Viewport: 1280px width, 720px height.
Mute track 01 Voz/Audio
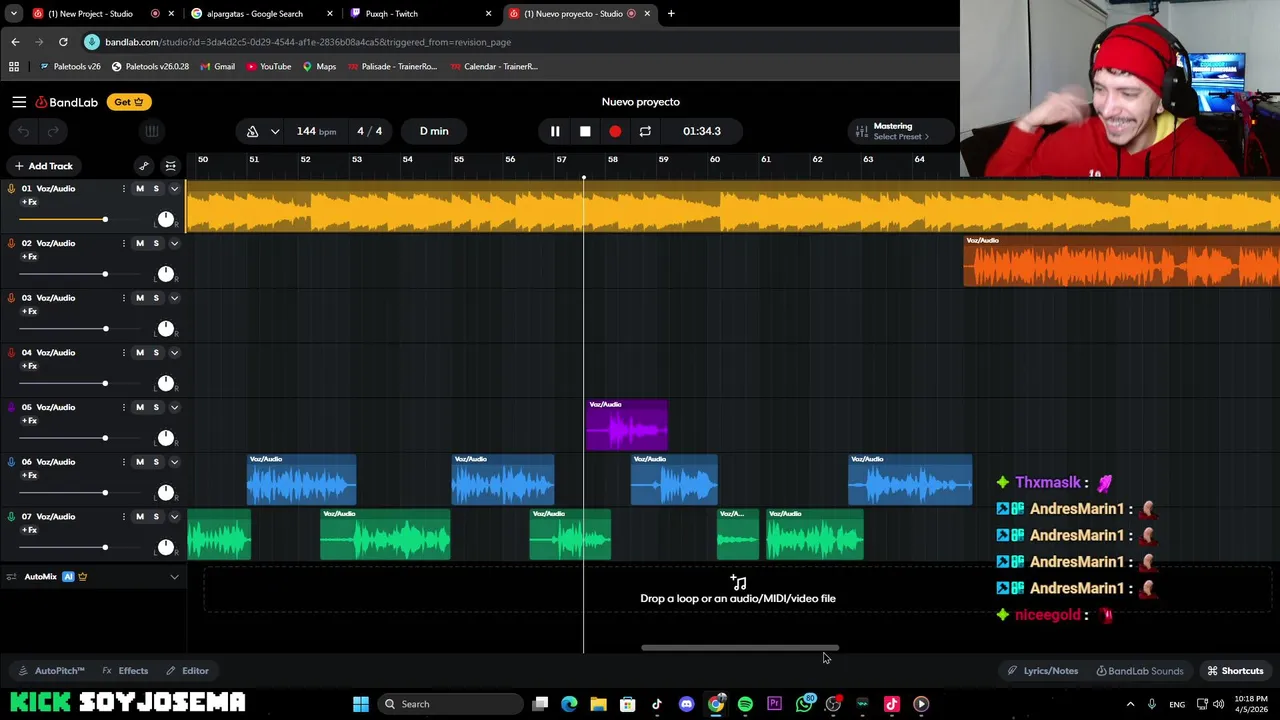140,189
